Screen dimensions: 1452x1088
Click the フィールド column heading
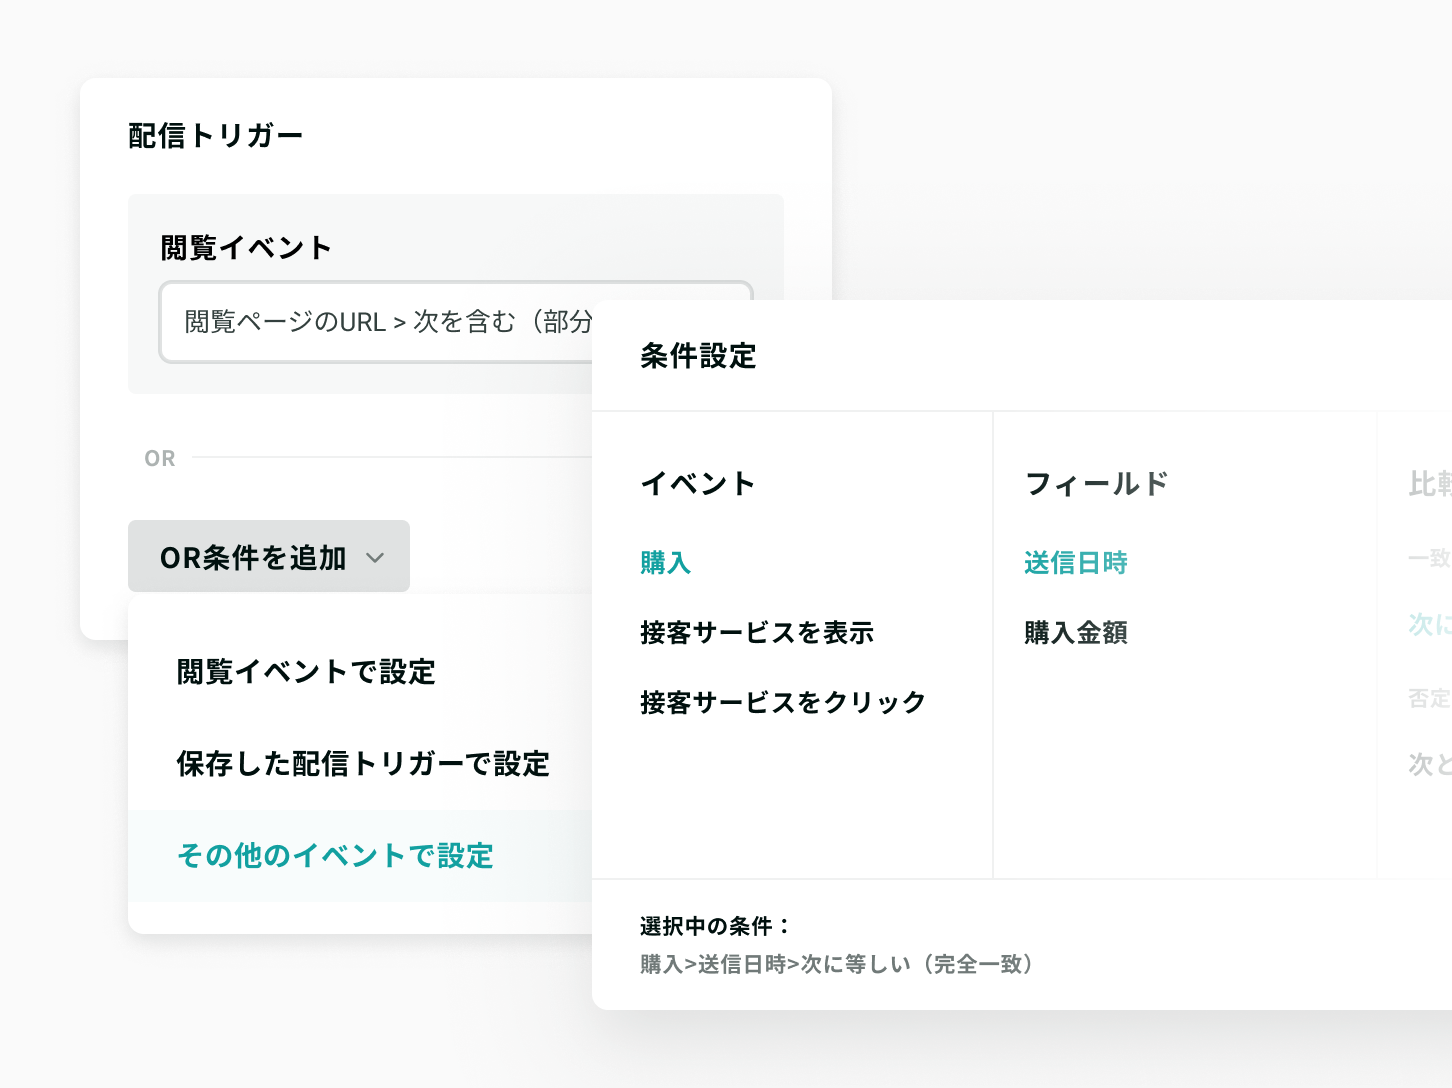point(1097,484)
